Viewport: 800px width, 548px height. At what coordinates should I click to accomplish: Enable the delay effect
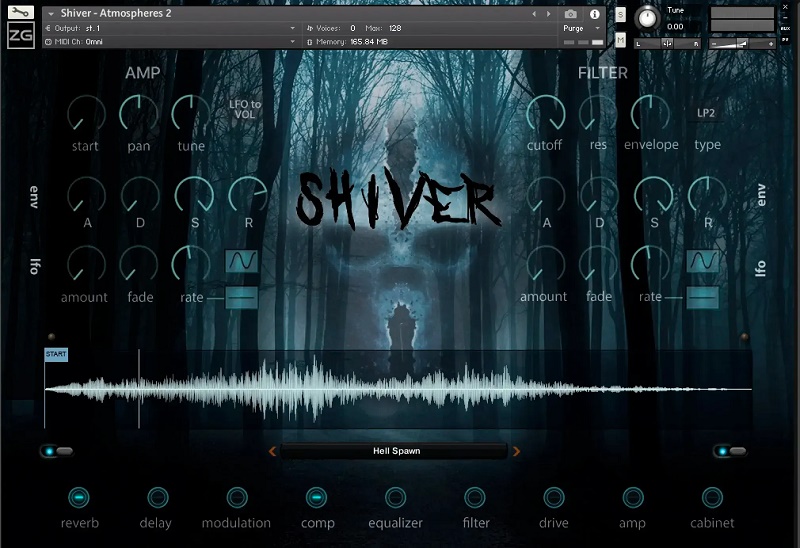pos(157,497)
